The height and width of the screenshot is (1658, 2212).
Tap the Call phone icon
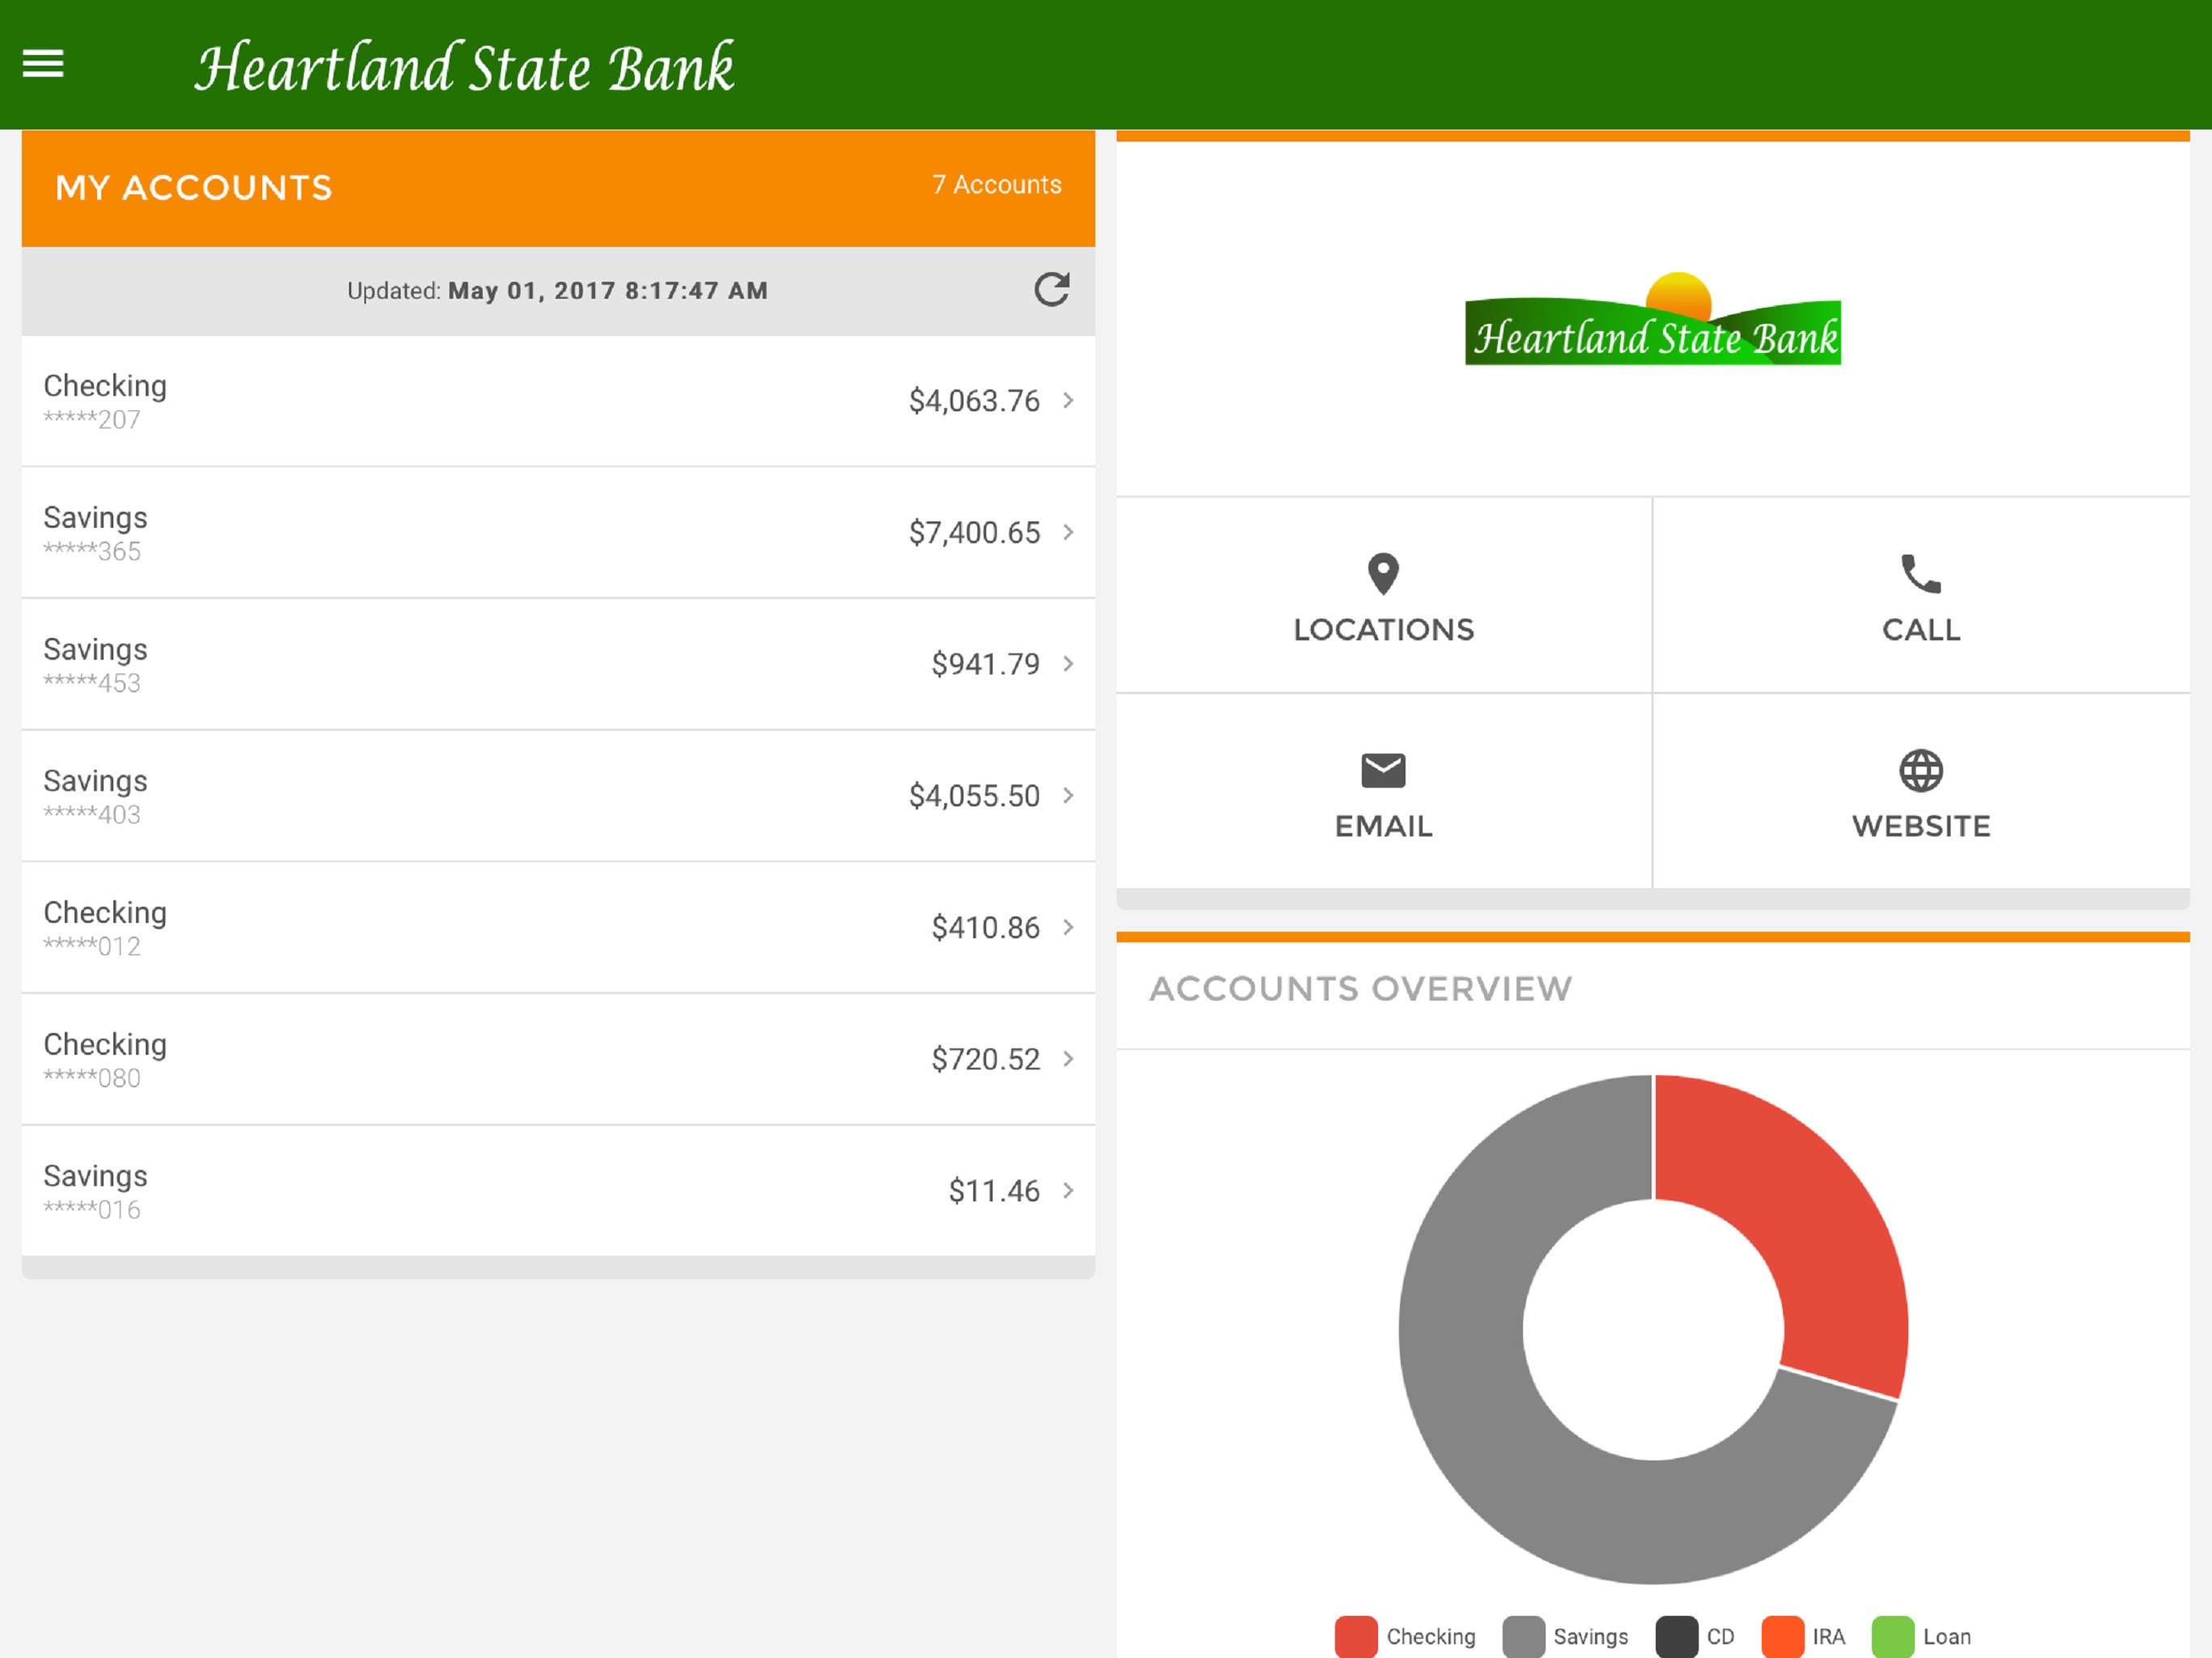pyautogui.click(x=1920, y=574)
